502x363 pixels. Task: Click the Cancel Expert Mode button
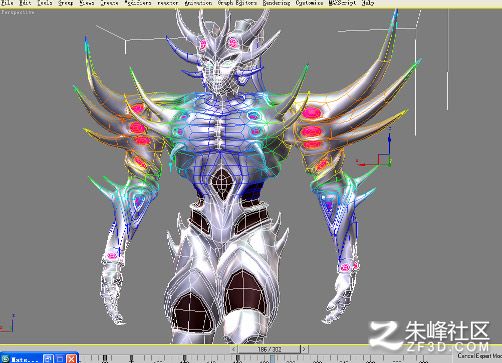pyautogui.click(x=480, y=356)
